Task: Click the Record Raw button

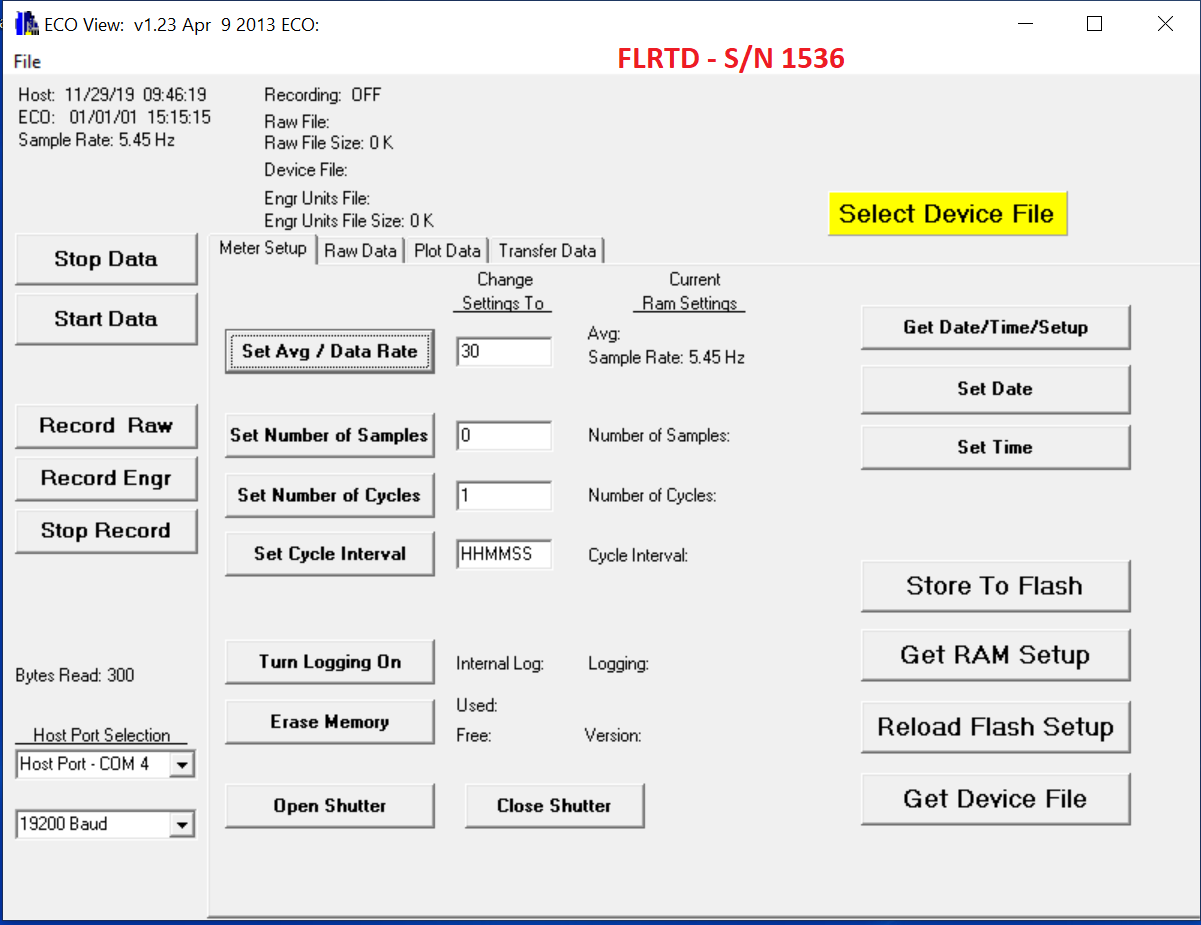Action: (x=106, y=426)
